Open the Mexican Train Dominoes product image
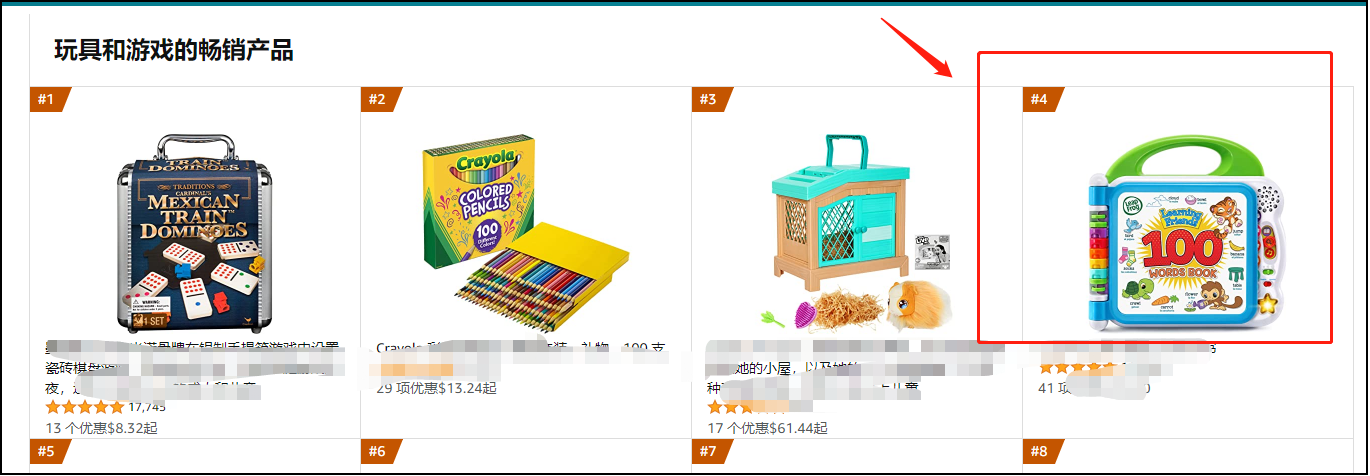The height and width of the screenshot is (476, 1370). coord(194,231)
